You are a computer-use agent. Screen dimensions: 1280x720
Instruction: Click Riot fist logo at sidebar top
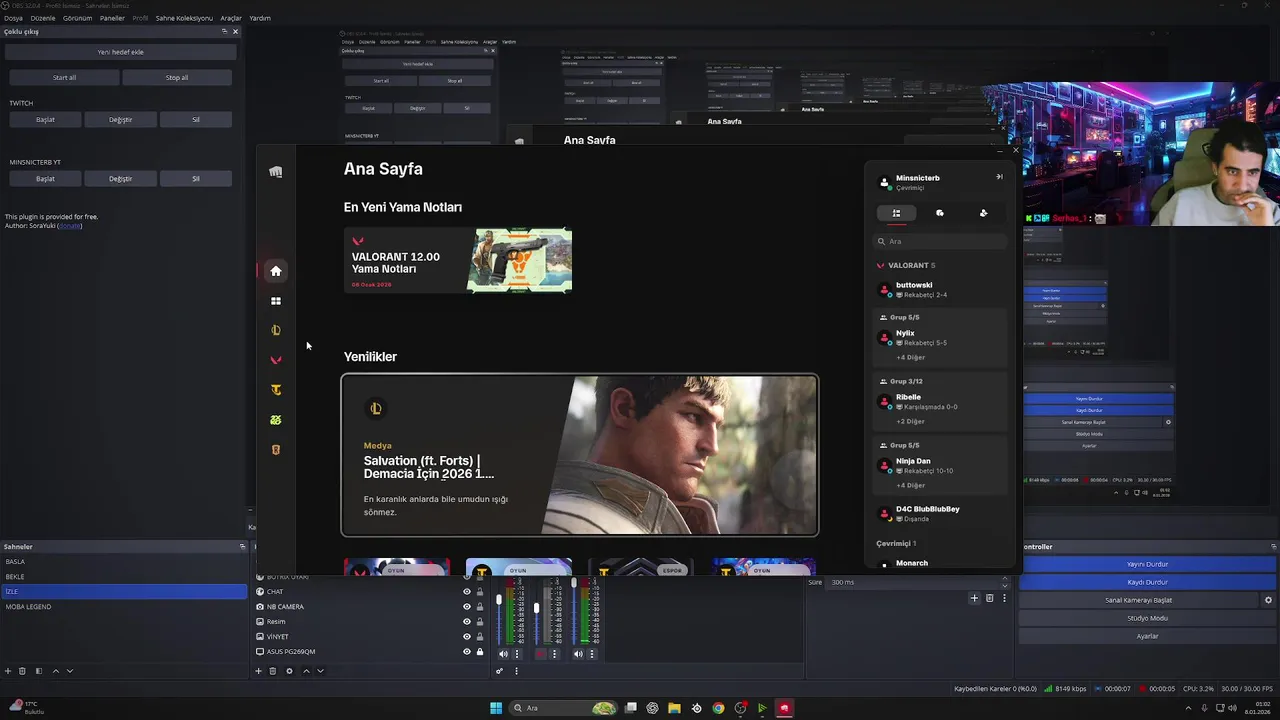click(x=276, y=172)
